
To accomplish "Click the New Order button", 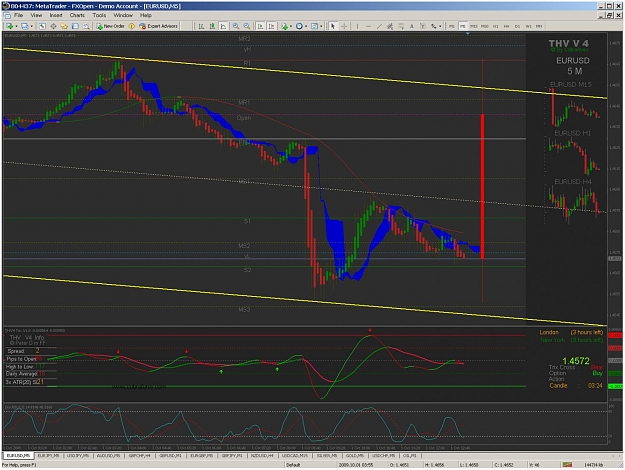I will [x=110, y=26].
